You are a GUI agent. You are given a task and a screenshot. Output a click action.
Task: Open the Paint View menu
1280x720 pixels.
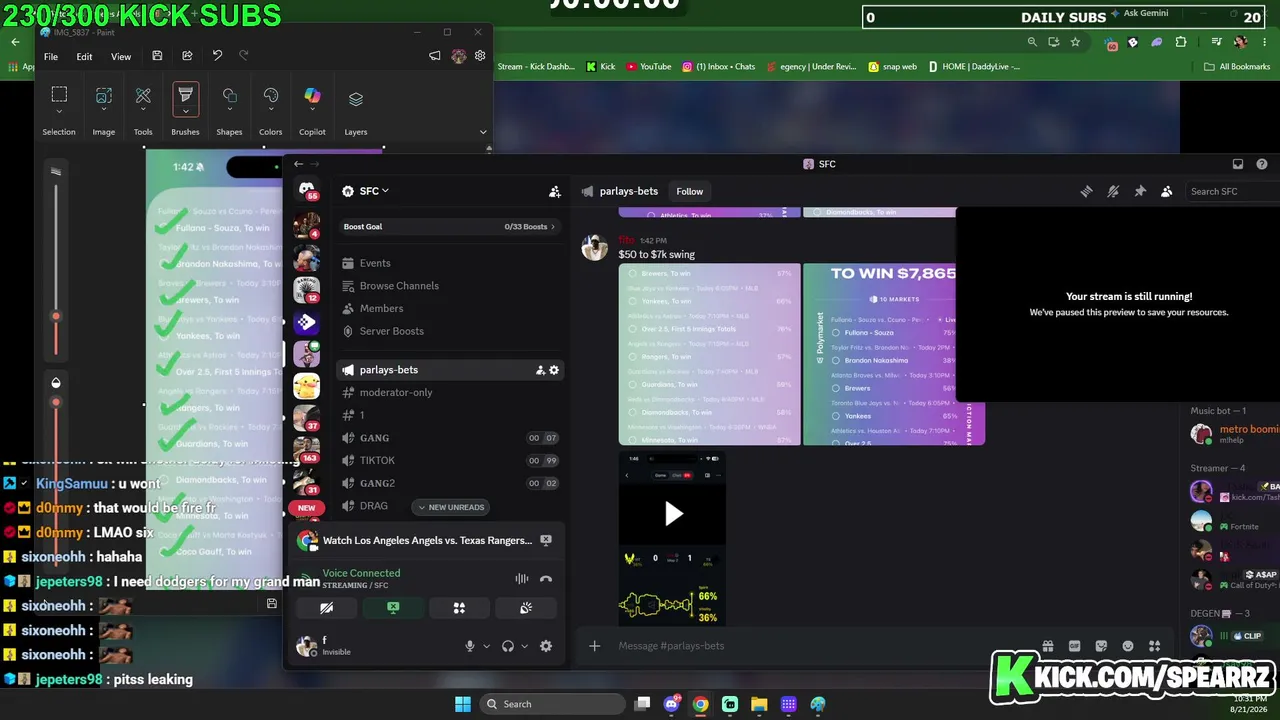pyautogui.click(x=120, y=57)
